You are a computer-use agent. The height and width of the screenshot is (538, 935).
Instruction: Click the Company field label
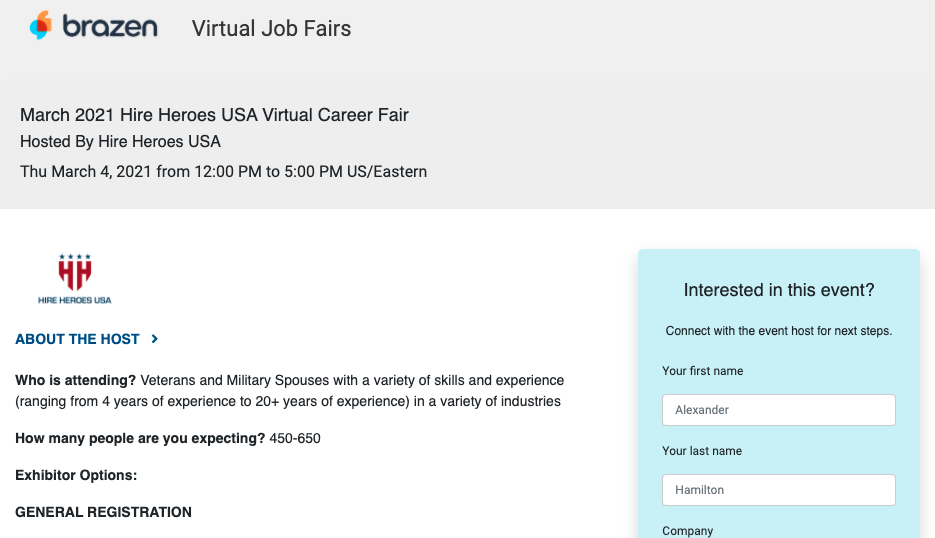pyautogui.click(x=688, y=531)
